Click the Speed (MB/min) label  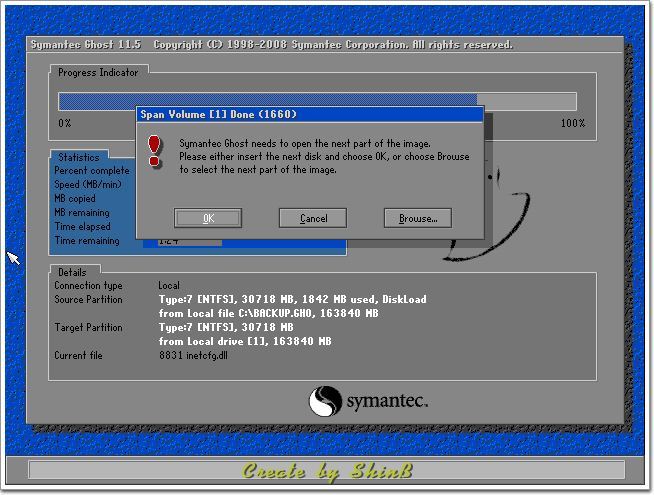[x=88, y=184]
